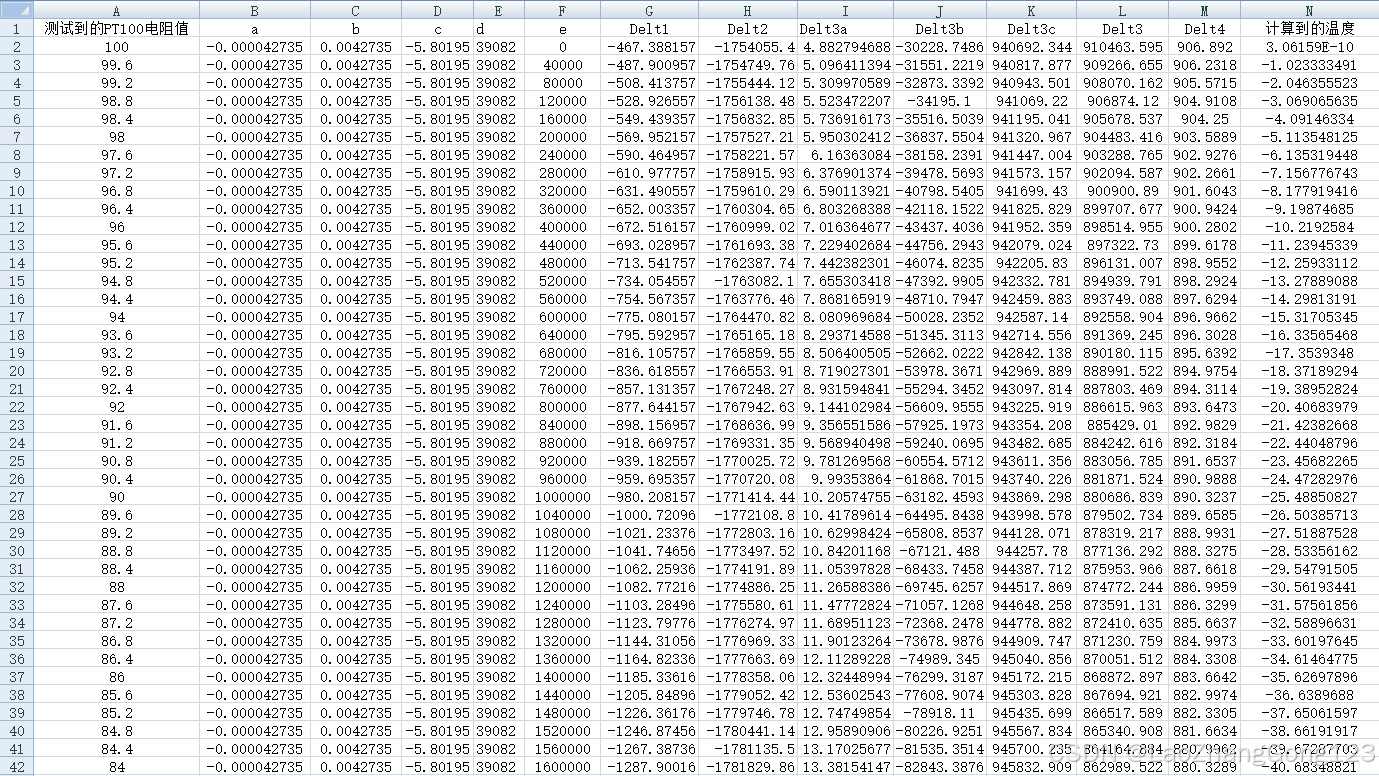Select column L header letter
Screen dimensions: 1379x776
click(x=1122, y=10)
